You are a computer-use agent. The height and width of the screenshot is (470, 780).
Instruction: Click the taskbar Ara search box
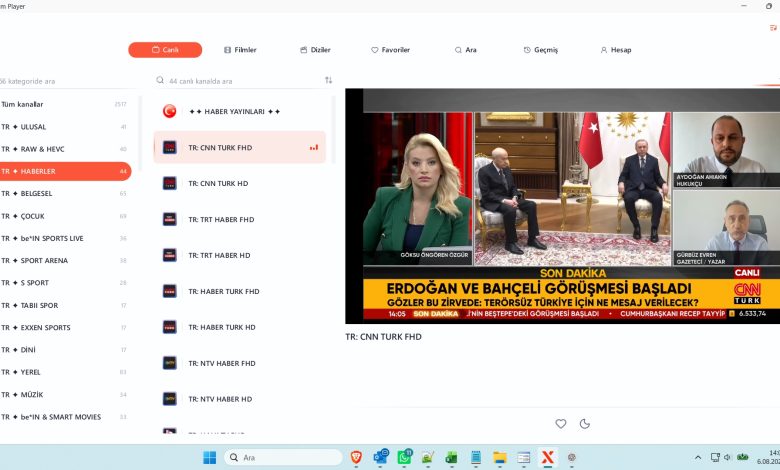(284, 458)
